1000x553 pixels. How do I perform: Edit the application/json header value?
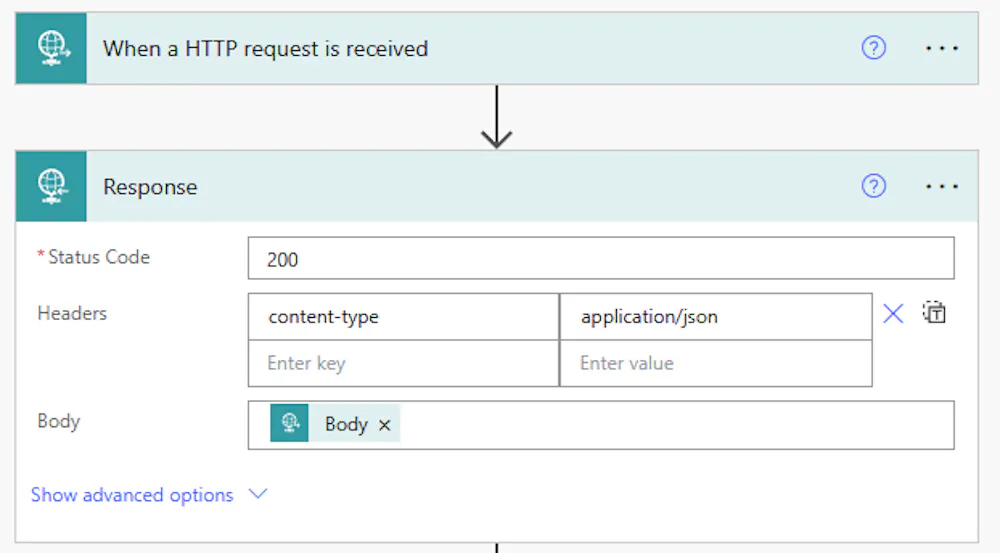click(715, 317)
